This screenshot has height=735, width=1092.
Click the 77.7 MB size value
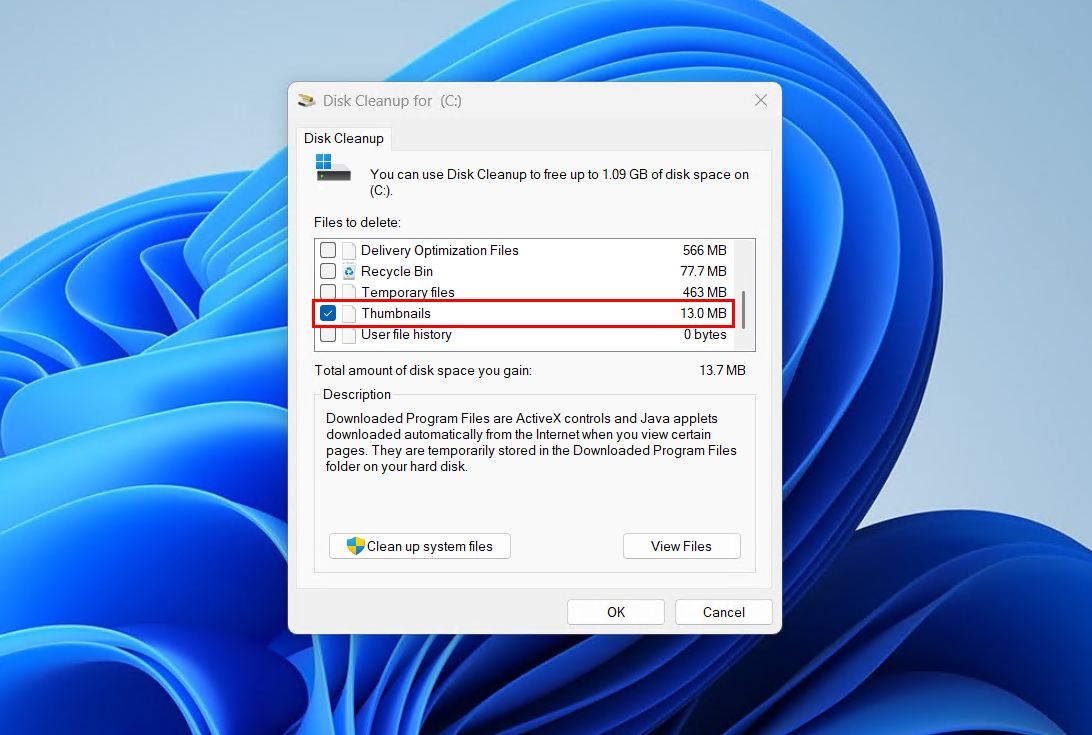point(703,271)
